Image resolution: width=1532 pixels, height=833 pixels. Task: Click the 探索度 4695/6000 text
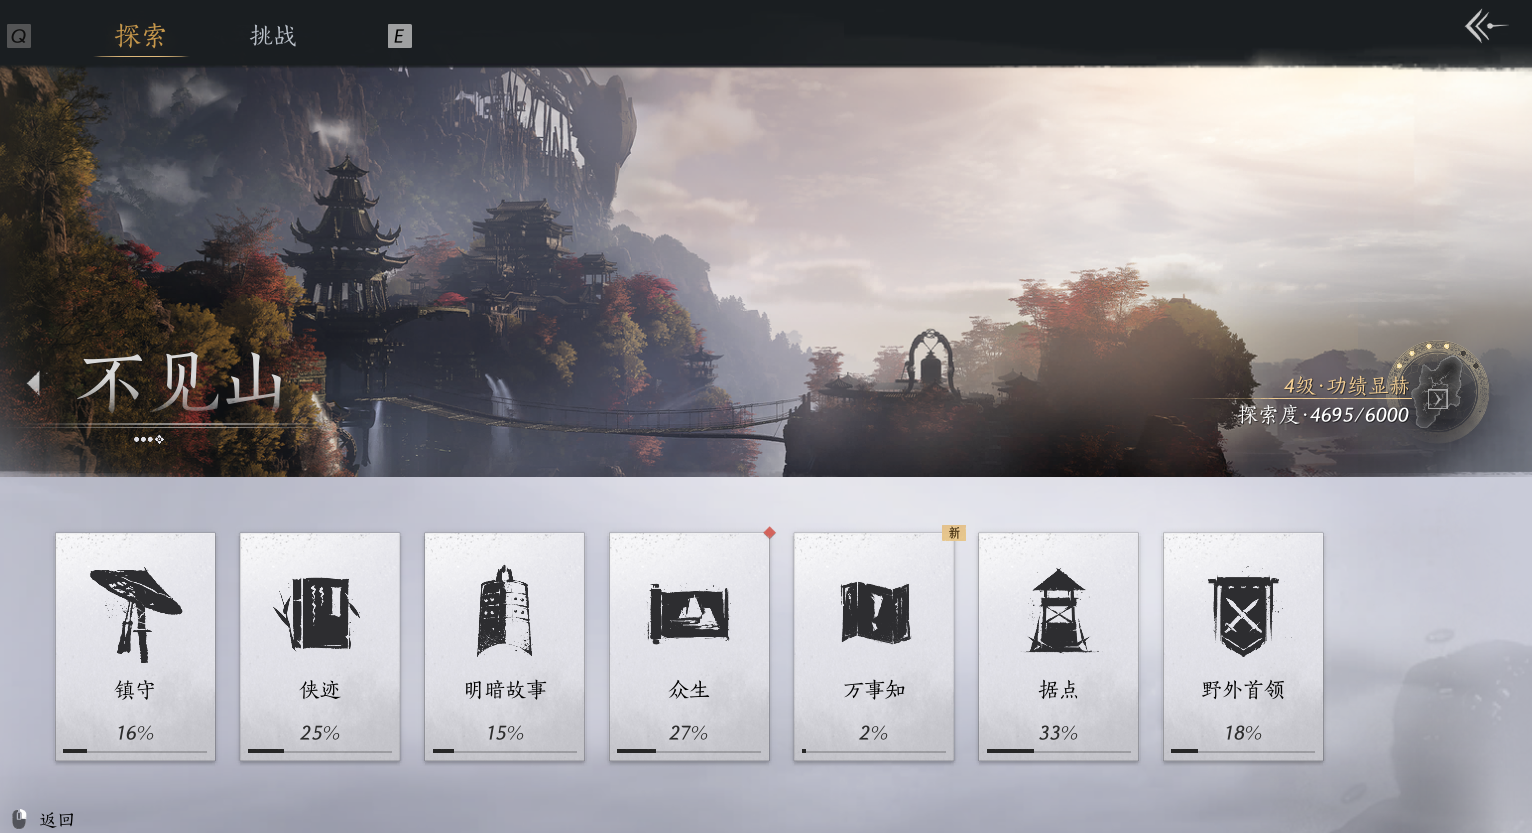(1322, 415)
